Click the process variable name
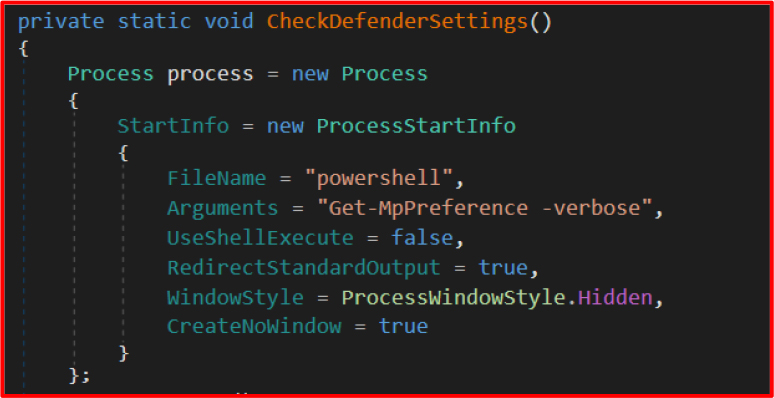 point(210,75)
